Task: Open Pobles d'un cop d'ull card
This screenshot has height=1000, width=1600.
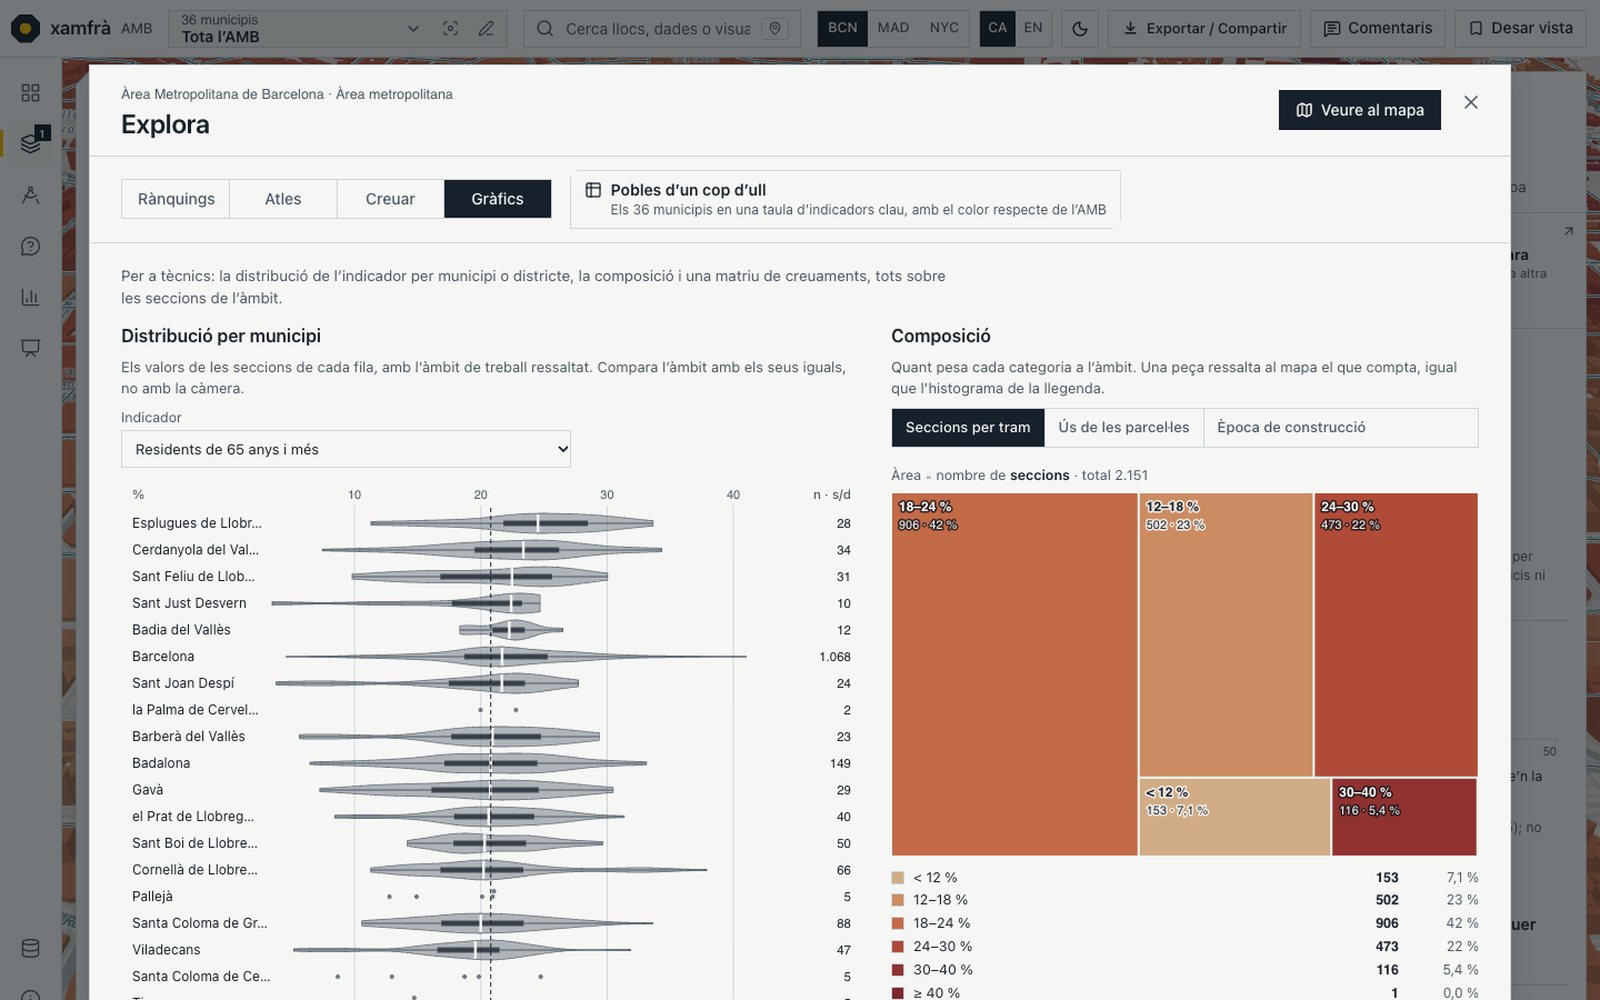Action: pyautogui.click(x=846, y=199)
